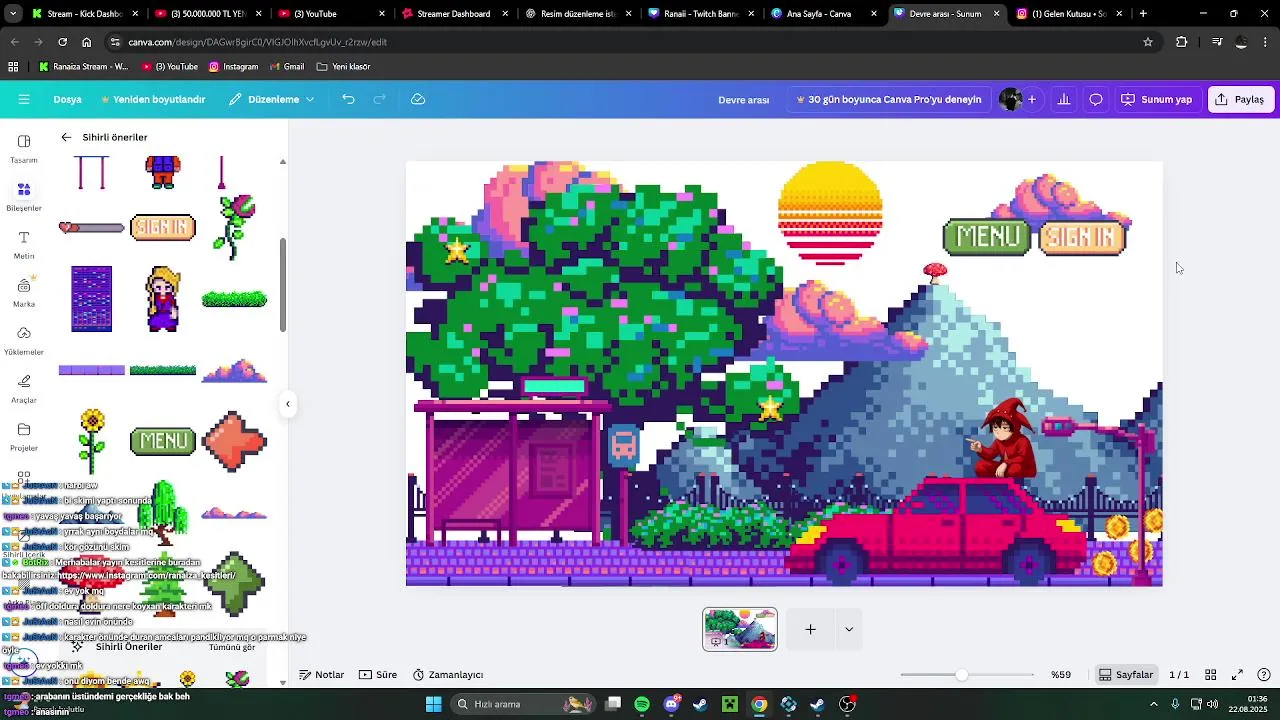1280x720 pixels.
Task: Add collaborator with plus icon
Action: coord(1032,99)
